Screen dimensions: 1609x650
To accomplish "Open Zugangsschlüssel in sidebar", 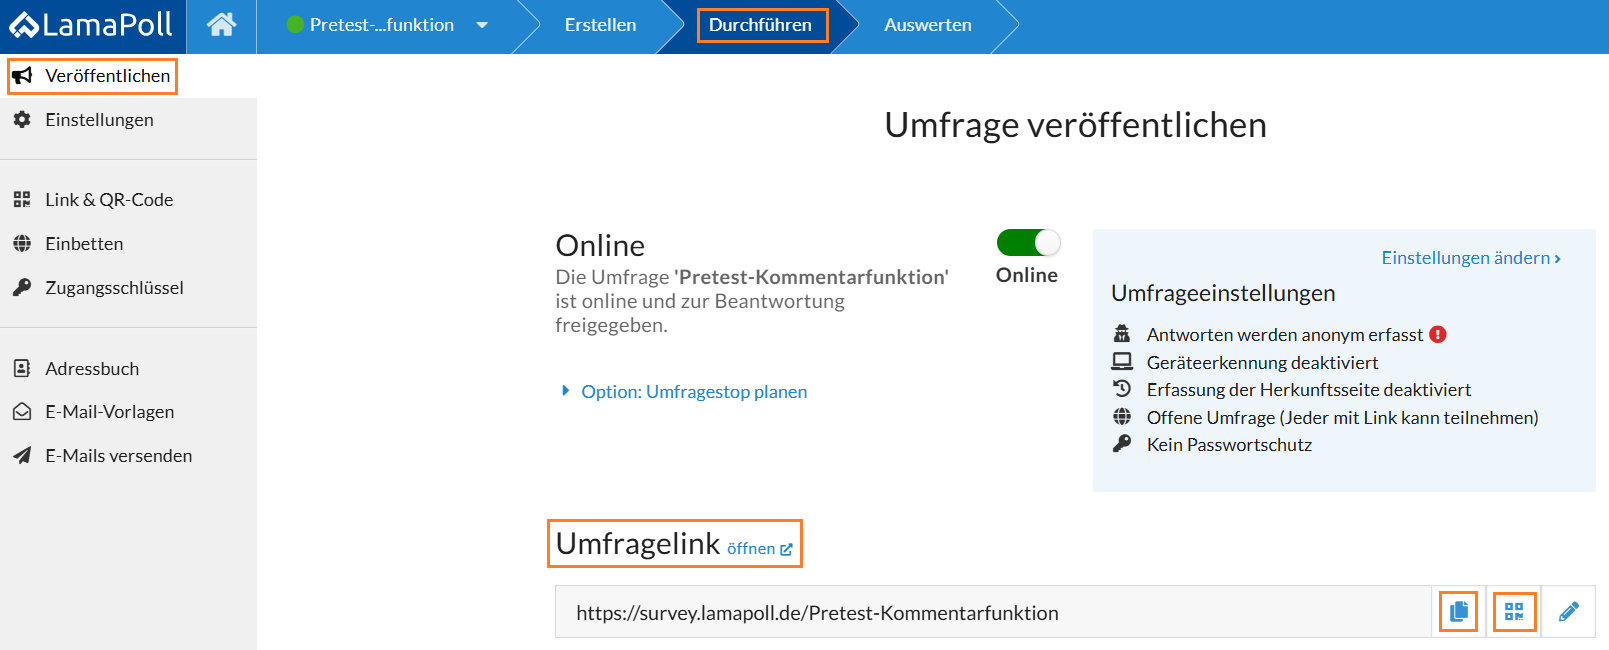I will [x=114, y=288].
